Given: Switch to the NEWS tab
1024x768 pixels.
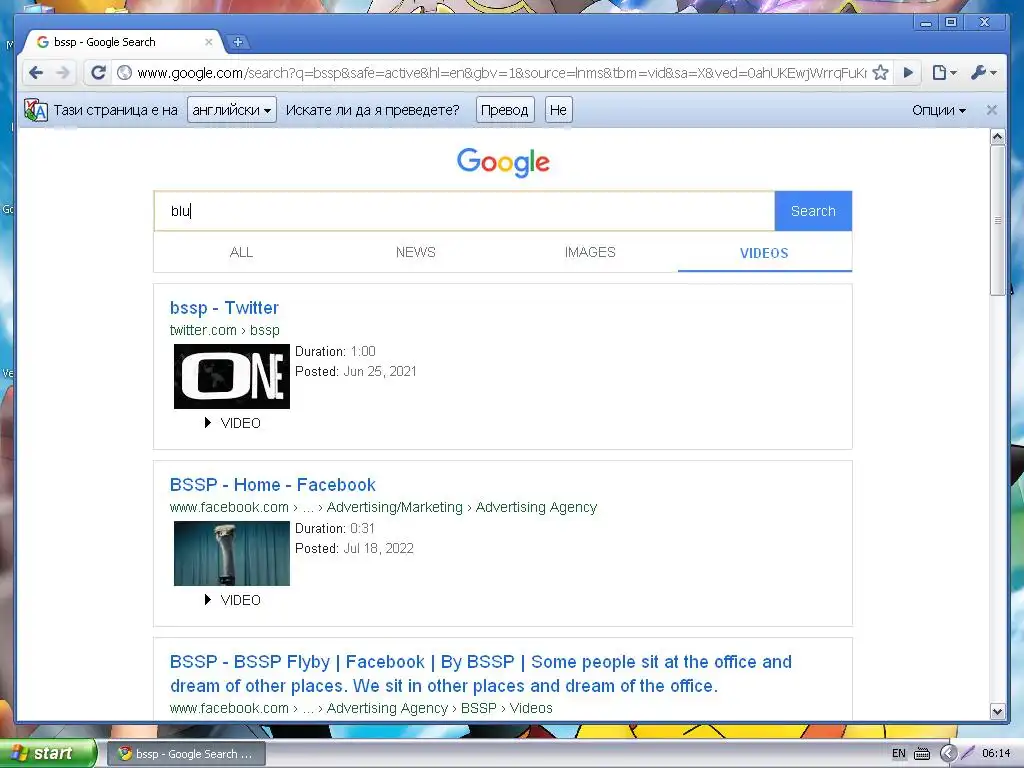Looking at the screenshot, I should pos(415,252).
